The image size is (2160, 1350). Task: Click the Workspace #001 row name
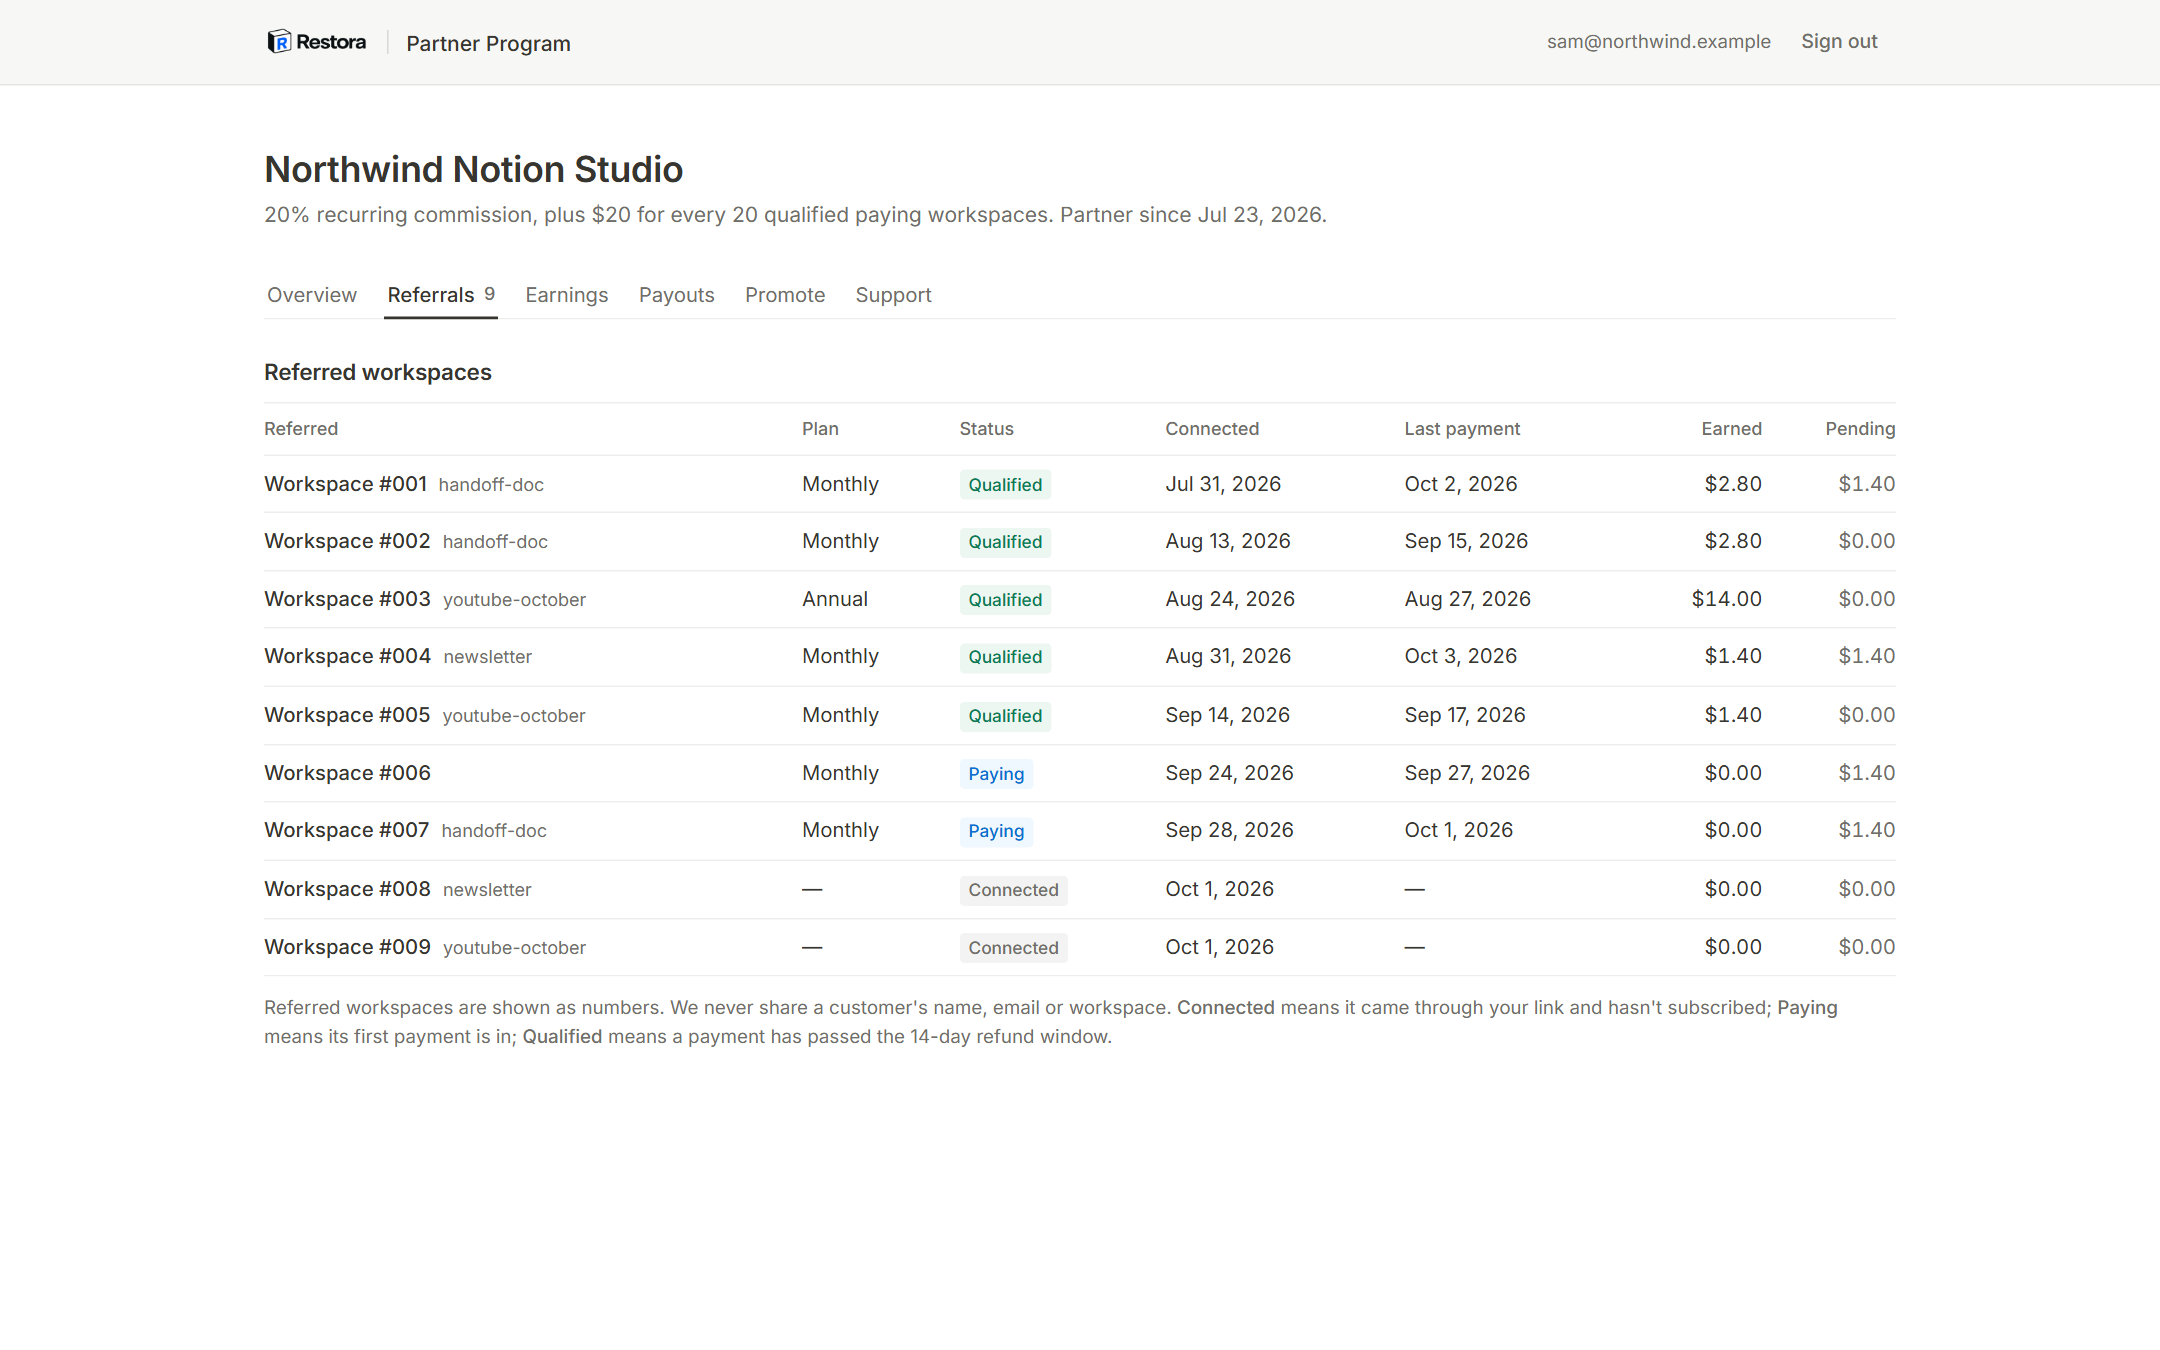(346, 484)
